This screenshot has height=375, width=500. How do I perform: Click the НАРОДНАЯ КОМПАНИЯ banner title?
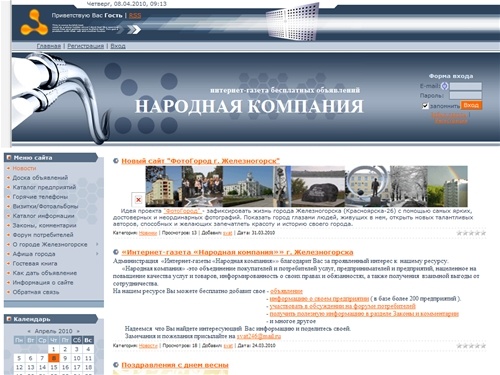[x=249, y=106]
